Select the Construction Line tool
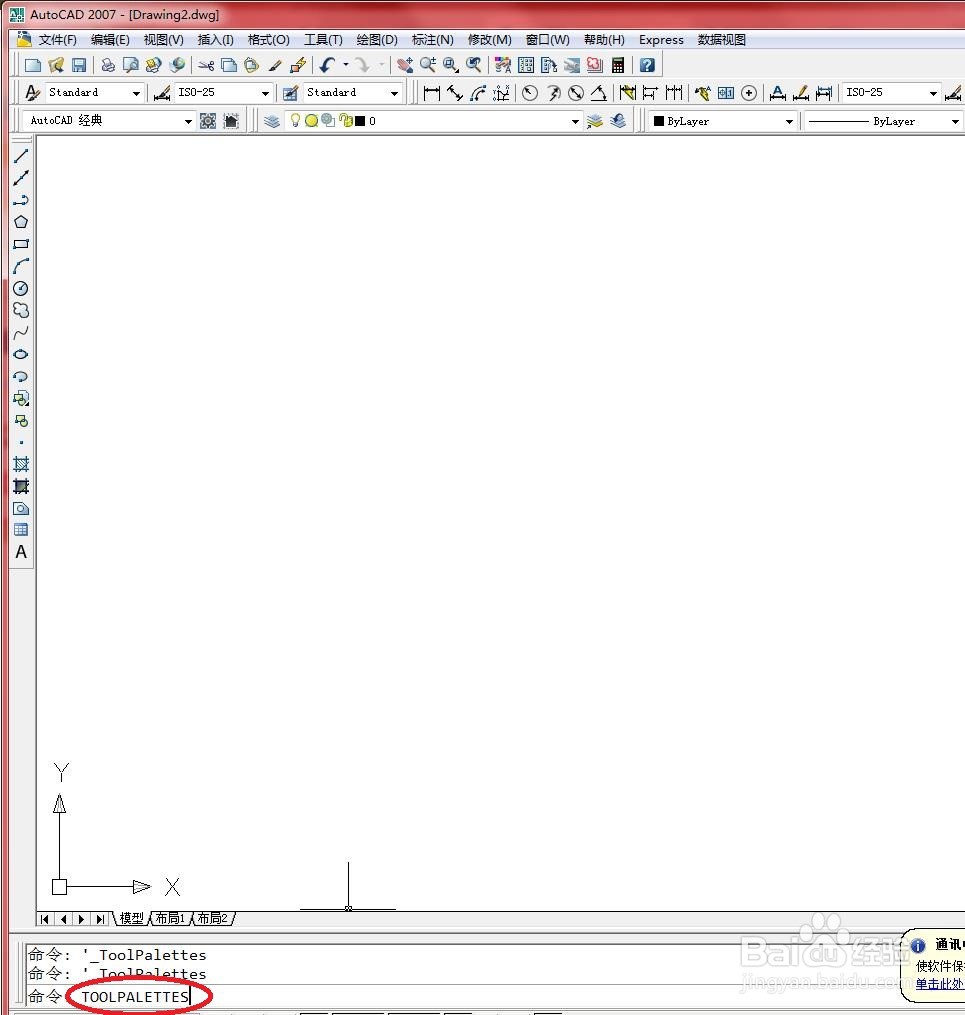 (x=21, y=178)
